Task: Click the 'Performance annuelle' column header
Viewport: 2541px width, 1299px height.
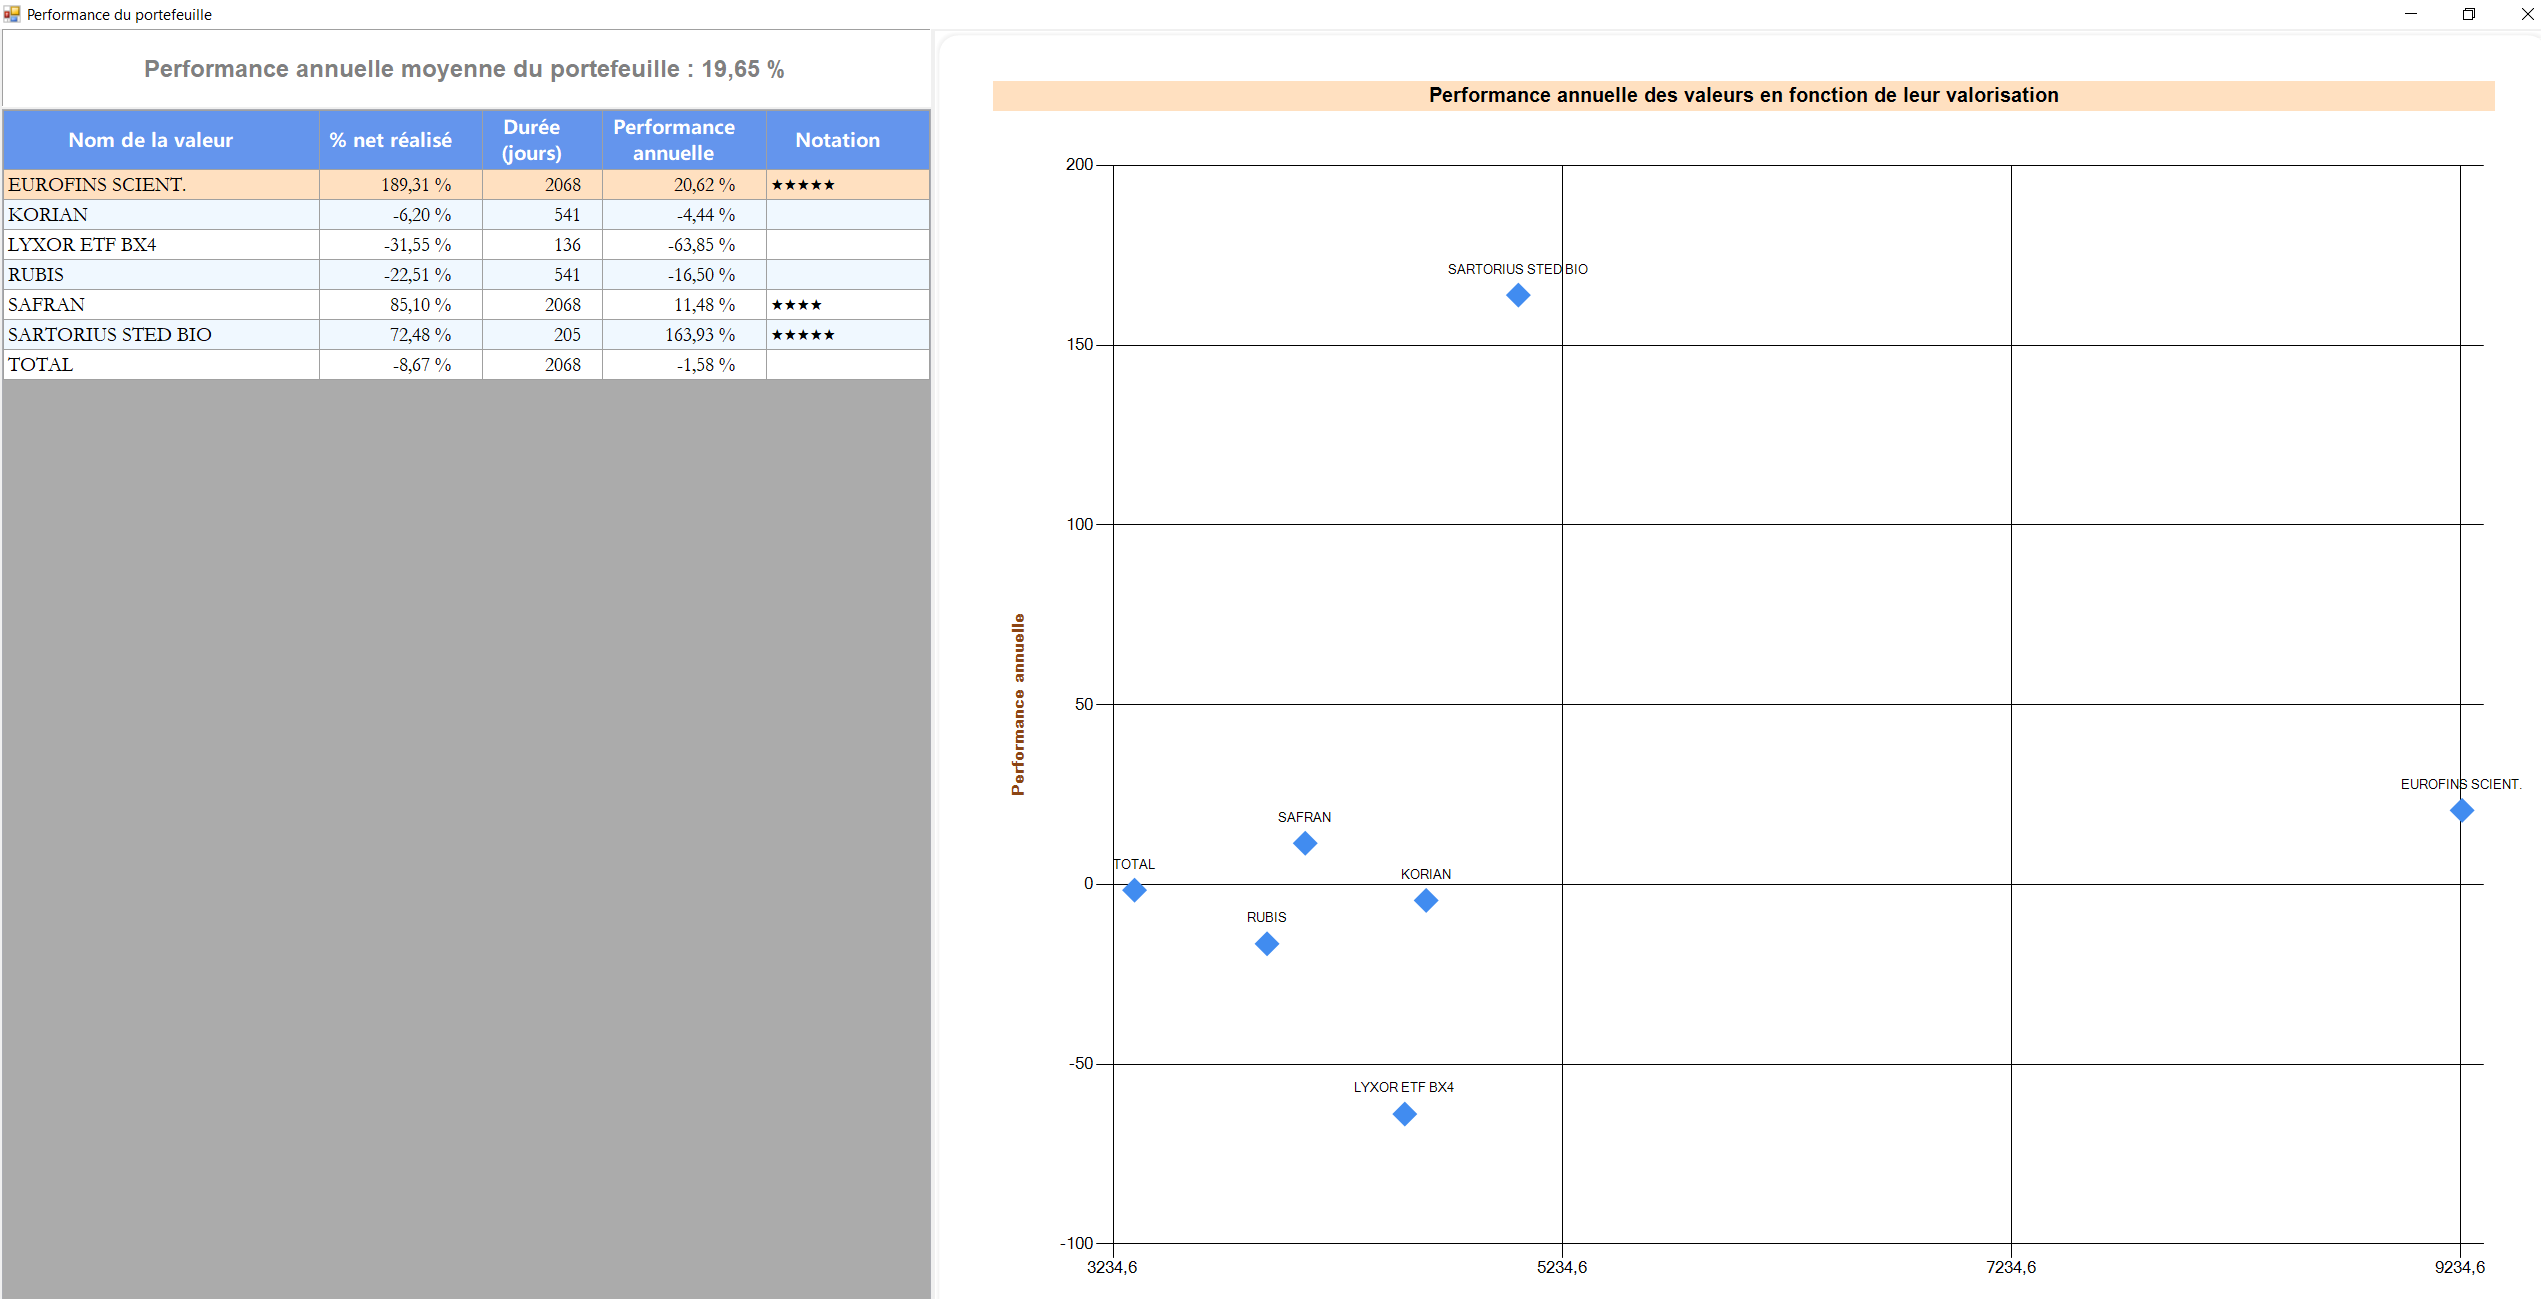Action: tap(684, 140)
